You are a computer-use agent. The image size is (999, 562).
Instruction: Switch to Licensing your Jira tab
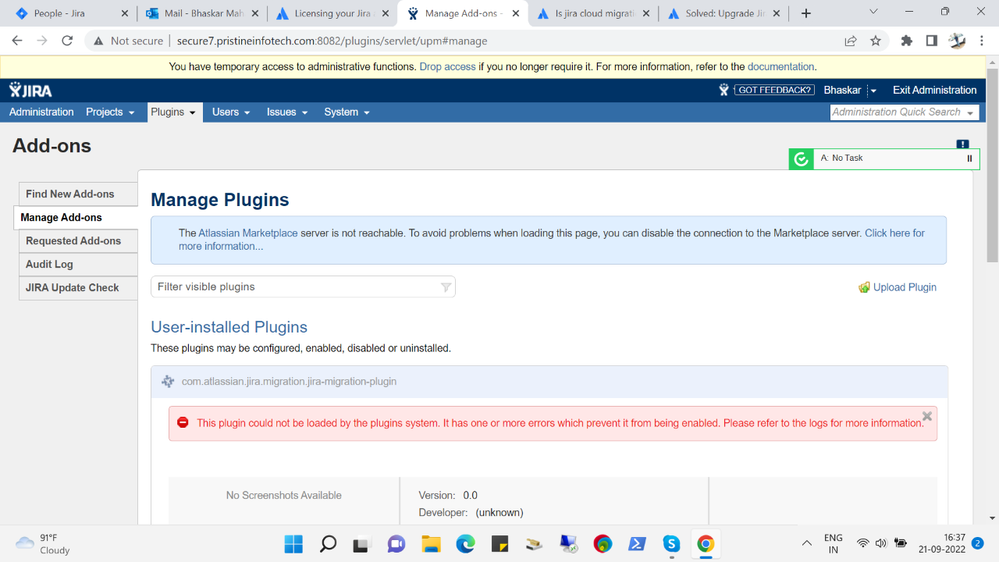coord(332,13)
